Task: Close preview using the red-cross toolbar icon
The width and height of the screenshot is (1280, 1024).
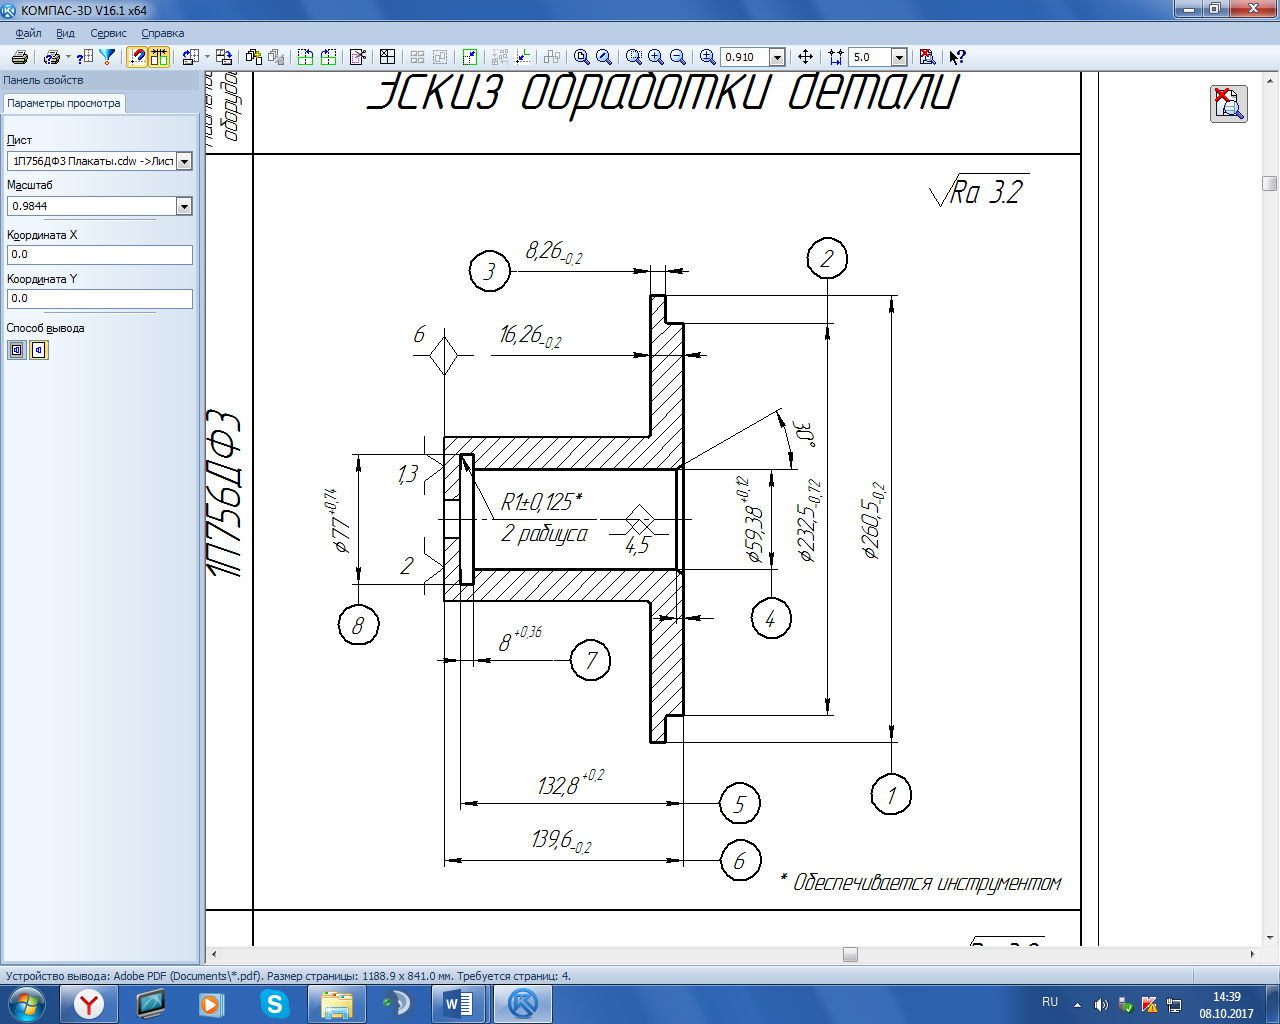Action: [x=927, y=57]
